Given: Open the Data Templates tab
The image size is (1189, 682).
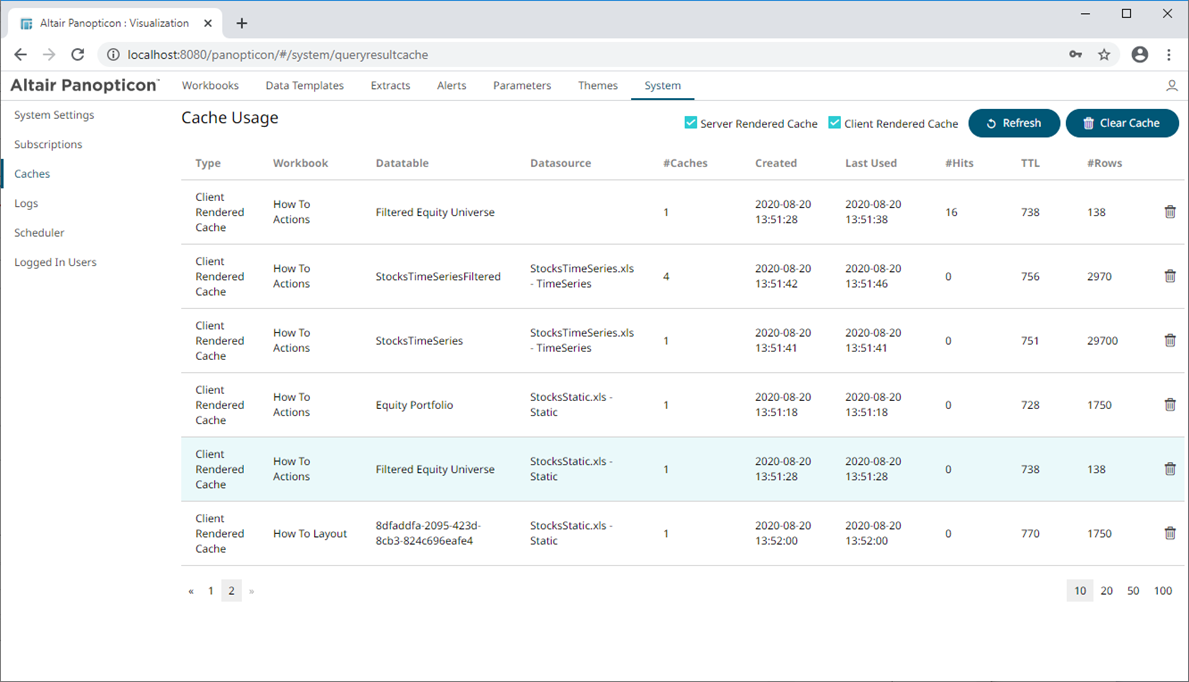Looking at the screenshot, I should pyautogui.click(x=304, y=86).
